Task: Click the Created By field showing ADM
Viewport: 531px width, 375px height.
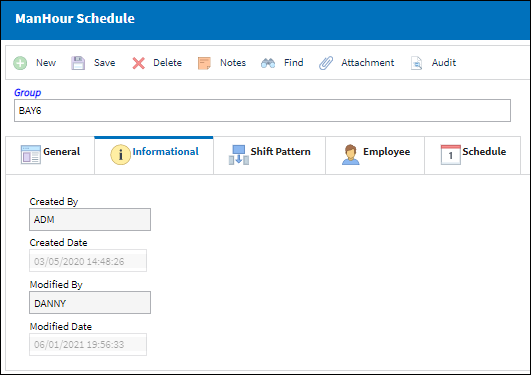Action: pyautogui.click(x=90, y=220)
